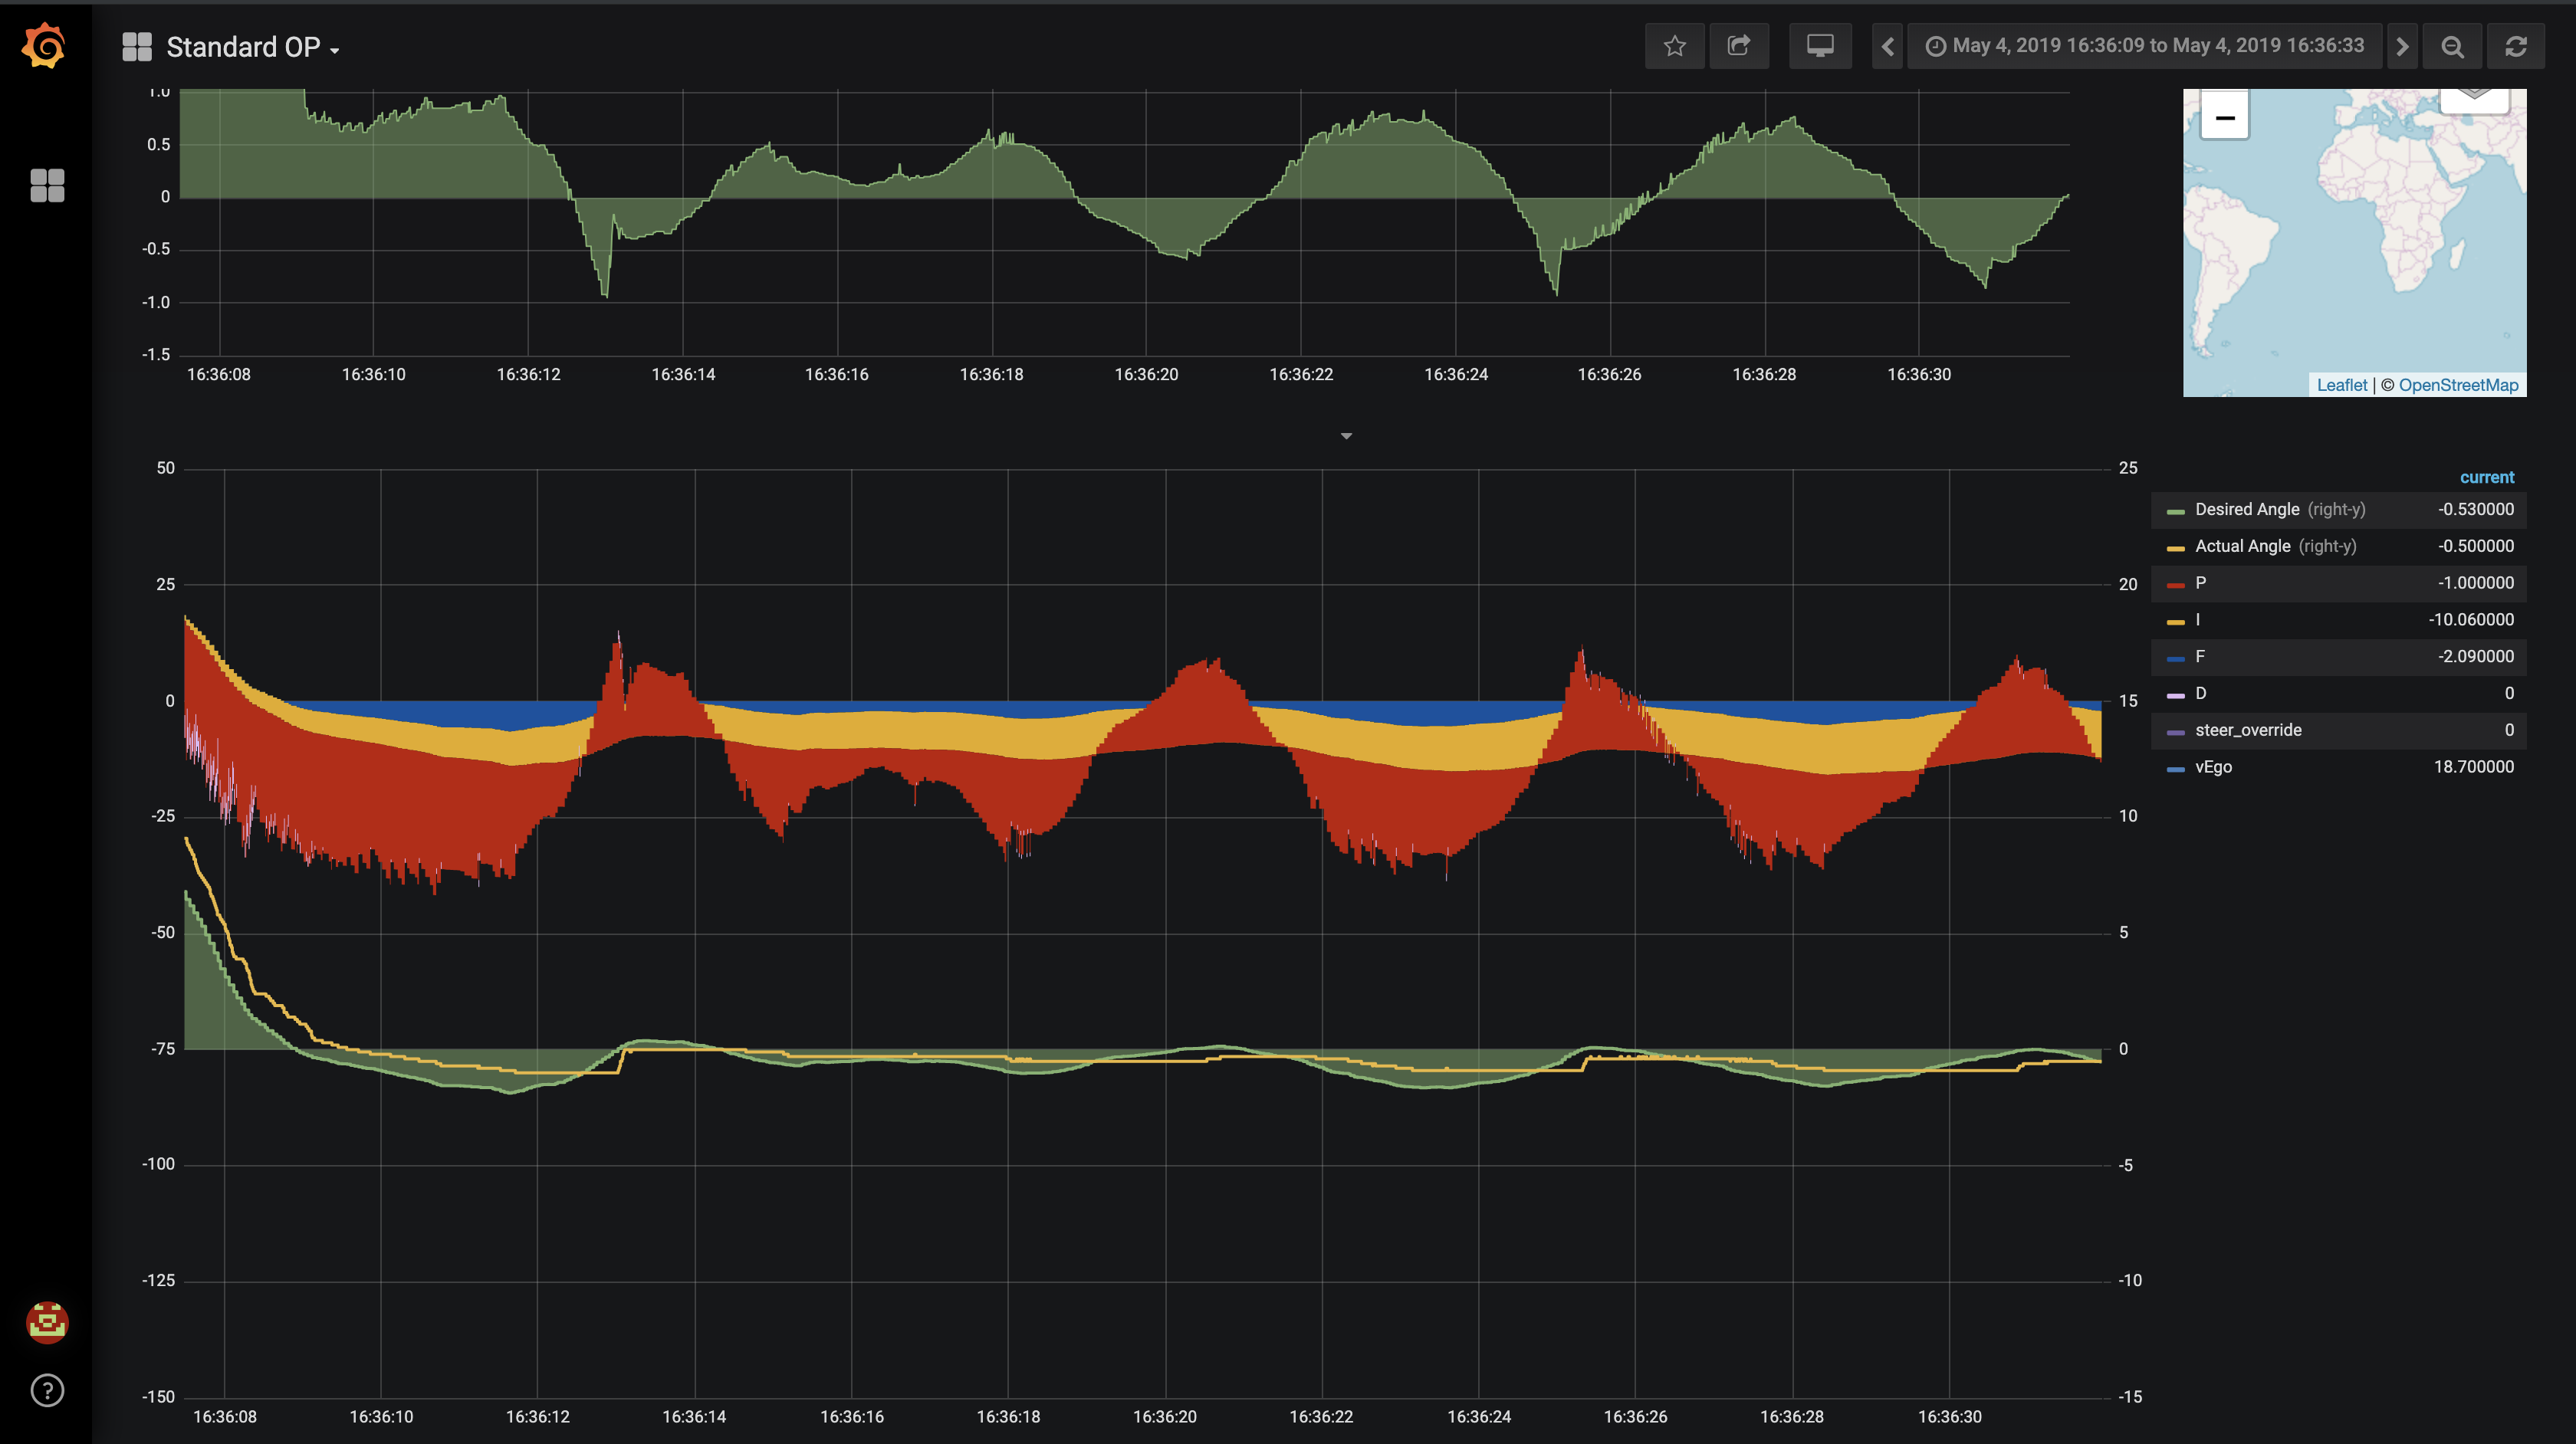Shift time range forward with right arrow

click(2402, 46)
